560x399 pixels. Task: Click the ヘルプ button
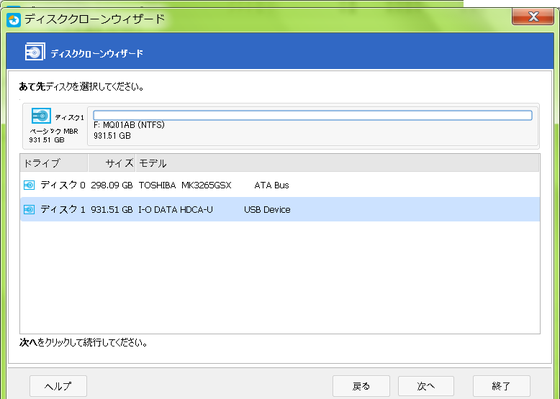(58, 386)
